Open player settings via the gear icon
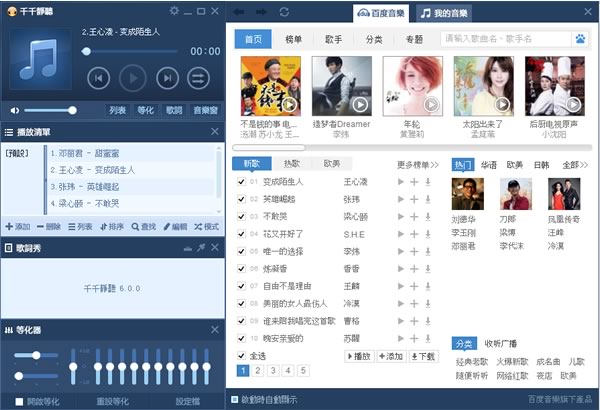 (175, 11)
